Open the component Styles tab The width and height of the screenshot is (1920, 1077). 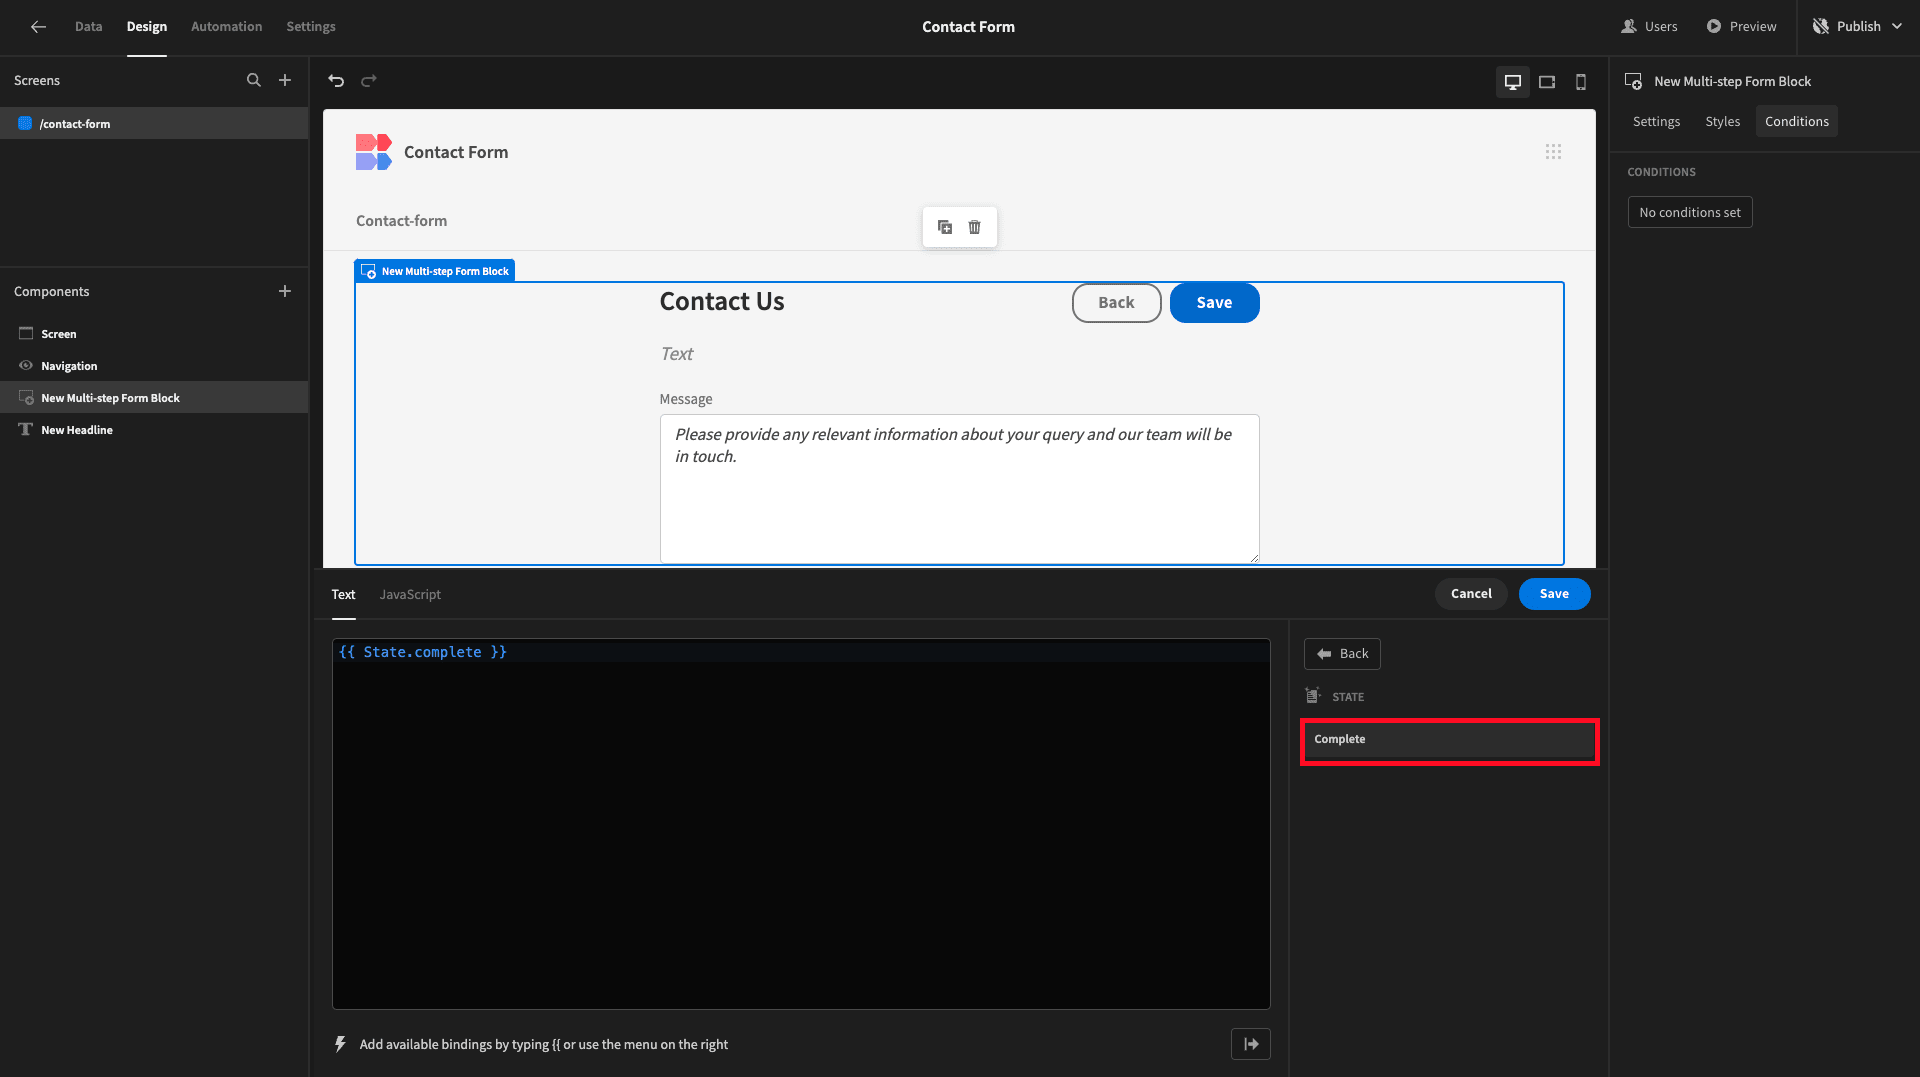click(x=1722, y=122)
